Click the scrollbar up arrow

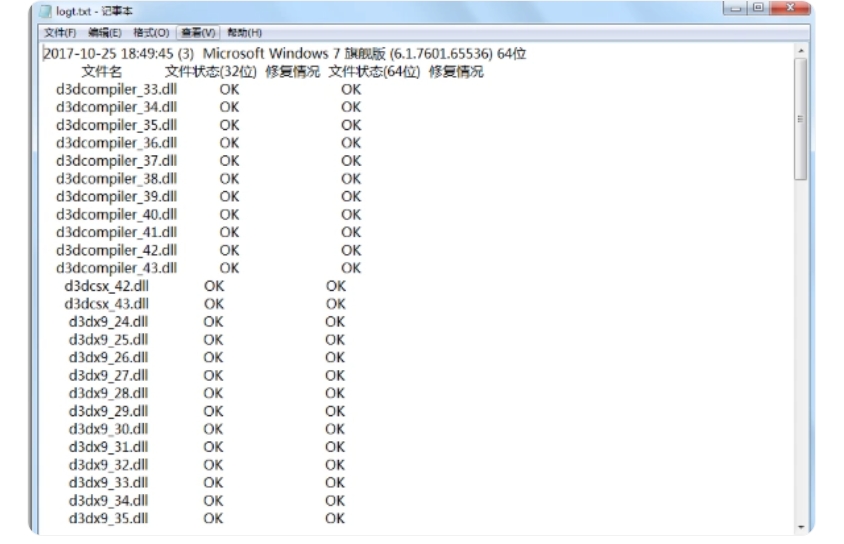(x=800, y=49)
